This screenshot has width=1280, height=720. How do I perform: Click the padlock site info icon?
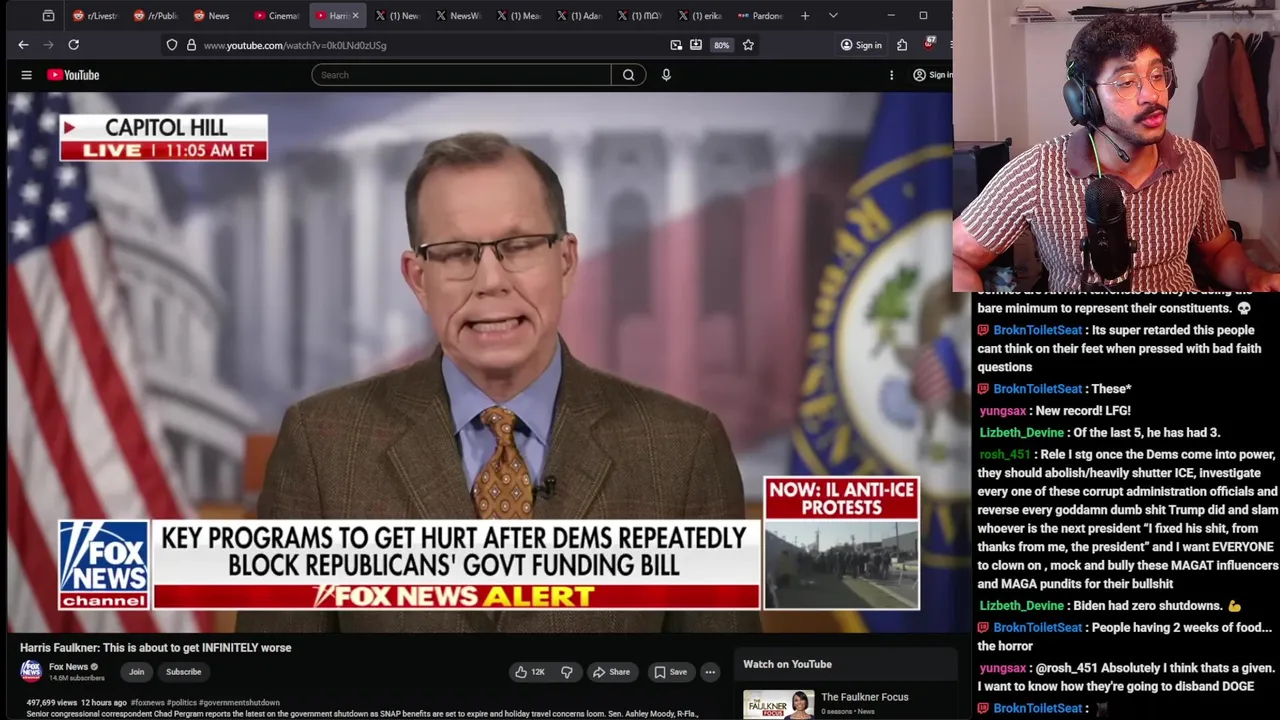click(x=191, y=45)
